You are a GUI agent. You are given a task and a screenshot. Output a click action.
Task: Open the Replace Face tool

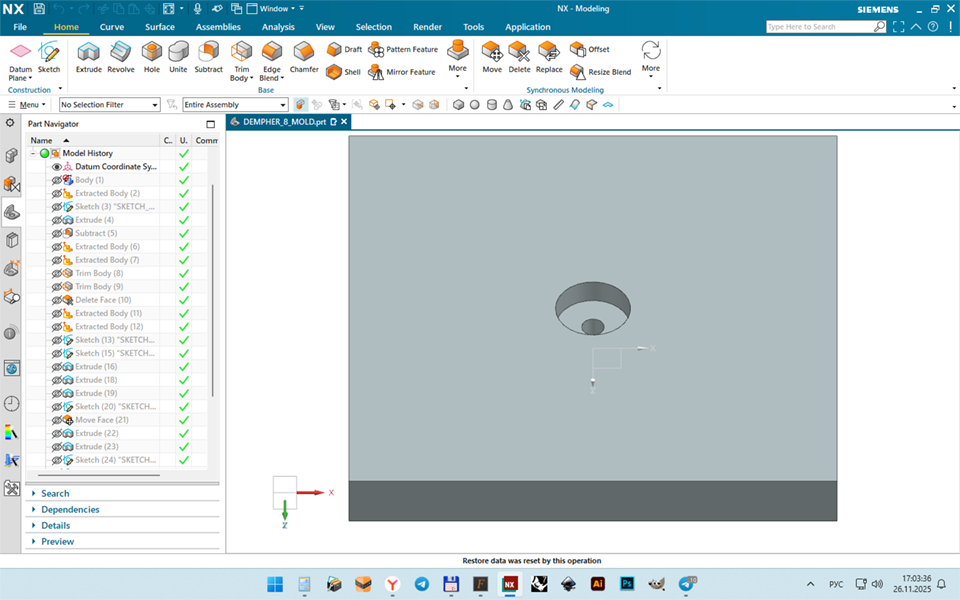pyautogui.click(x=549, y=58)
